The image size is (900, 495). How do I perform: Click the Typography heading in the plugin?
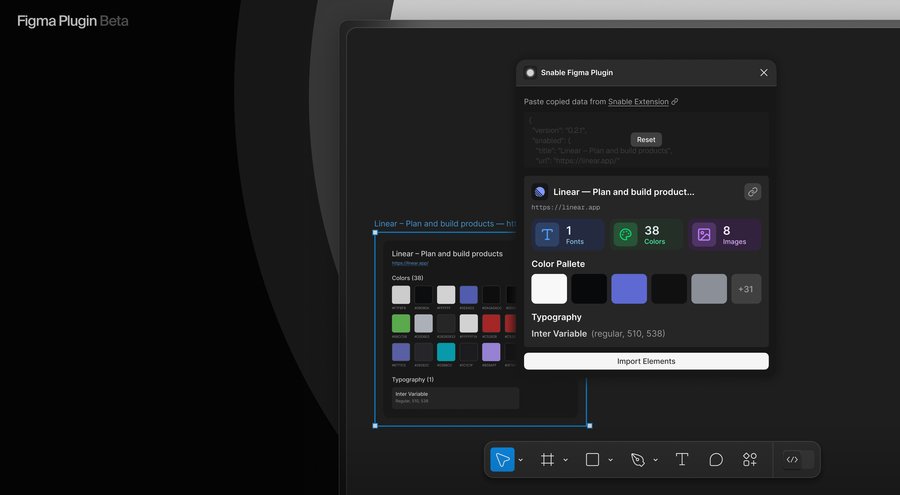click(x=556, y=317)
